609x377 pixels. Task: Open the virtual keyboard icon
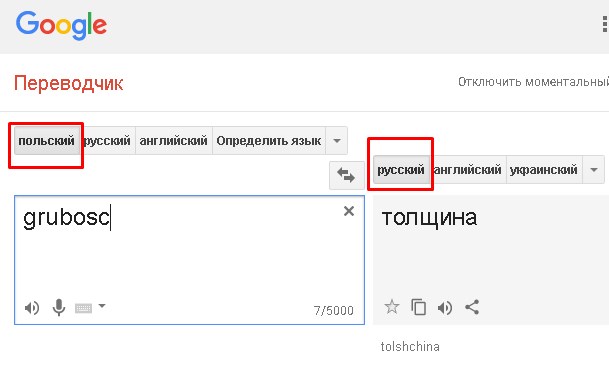pos(83,308)
